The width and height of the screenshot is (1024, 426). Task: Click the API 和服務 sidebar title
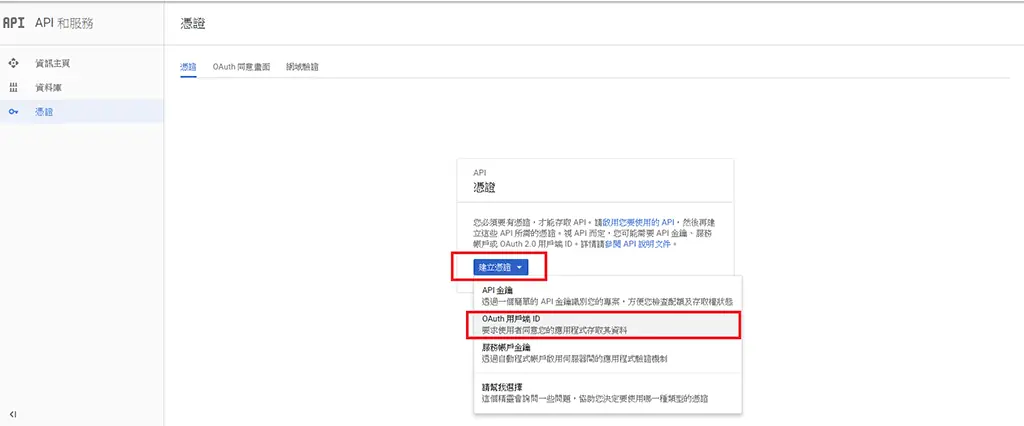(64, 24)
